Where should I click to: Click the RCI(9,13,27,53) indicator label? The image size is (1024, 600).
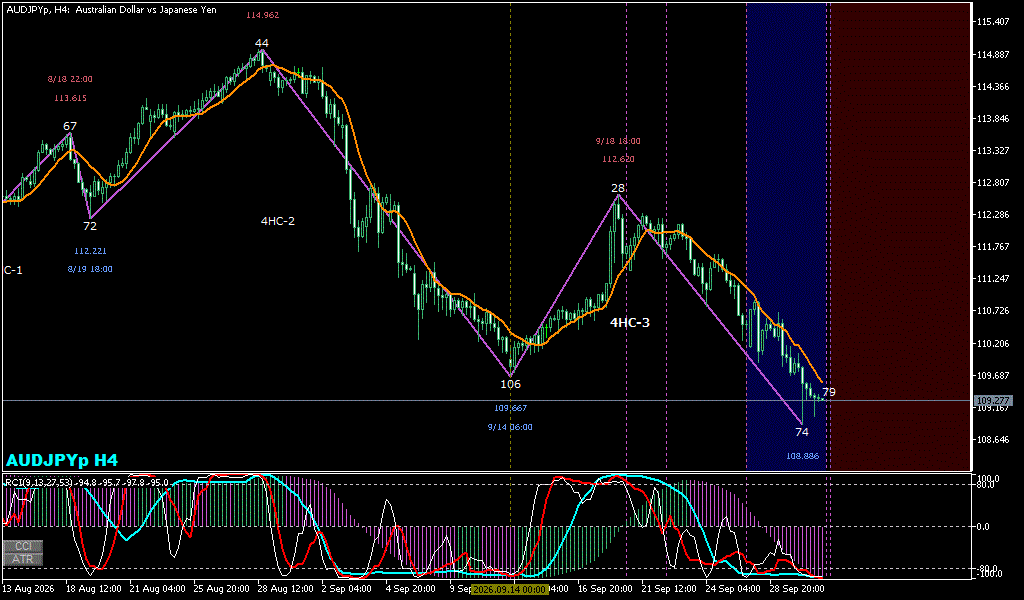pyautogui.click(x=86, y=482)
